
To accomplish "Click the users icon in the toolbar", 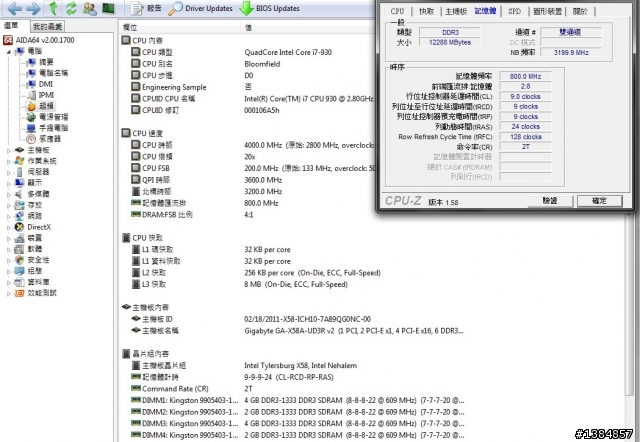I will (x=89, y=8).
